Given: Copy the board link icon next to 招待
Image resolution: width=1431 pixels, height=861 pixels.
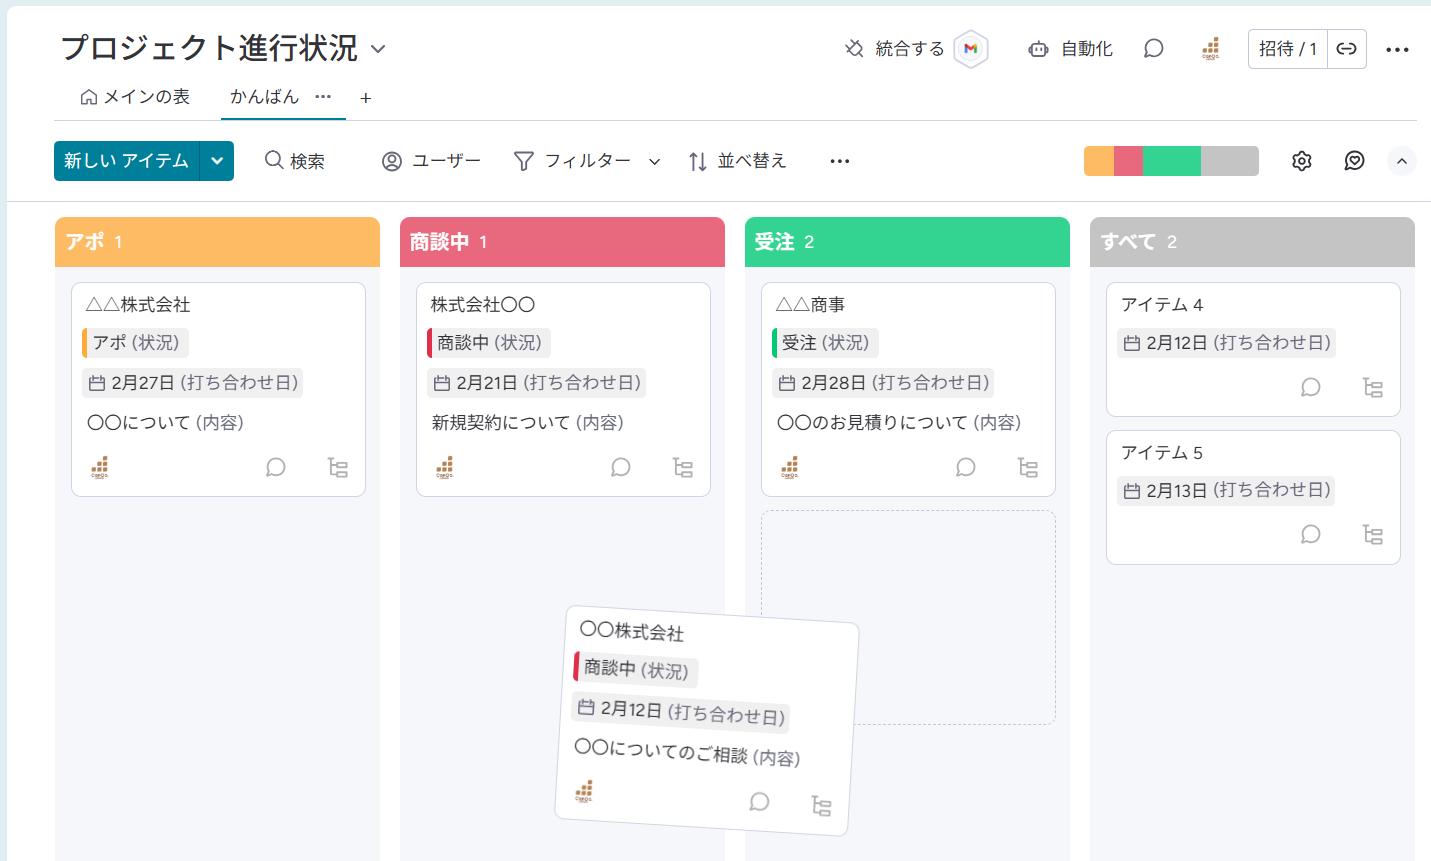Looking at the screenshot, I should (1346, 49).
